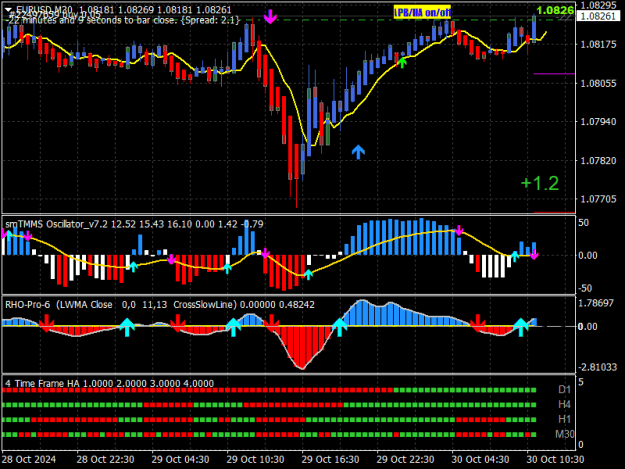Click the 1.78697 RHO-Pro-6 scale value
The height and width of the screenshot is (469, 625).
tap(596, 303)
